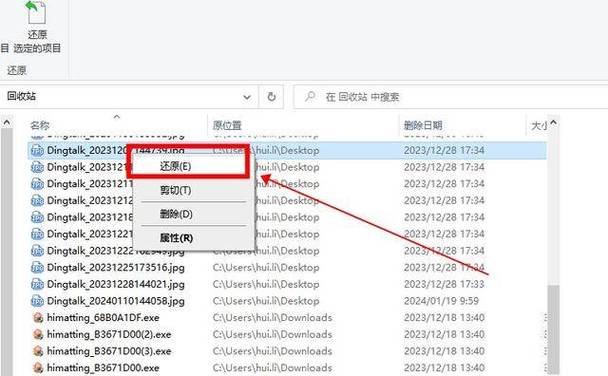The width and height of the screenshot is (608, 376).
Task: Click the jpg icon of the Dingtalk_20231218 file
Action: (x=37, y=217)
